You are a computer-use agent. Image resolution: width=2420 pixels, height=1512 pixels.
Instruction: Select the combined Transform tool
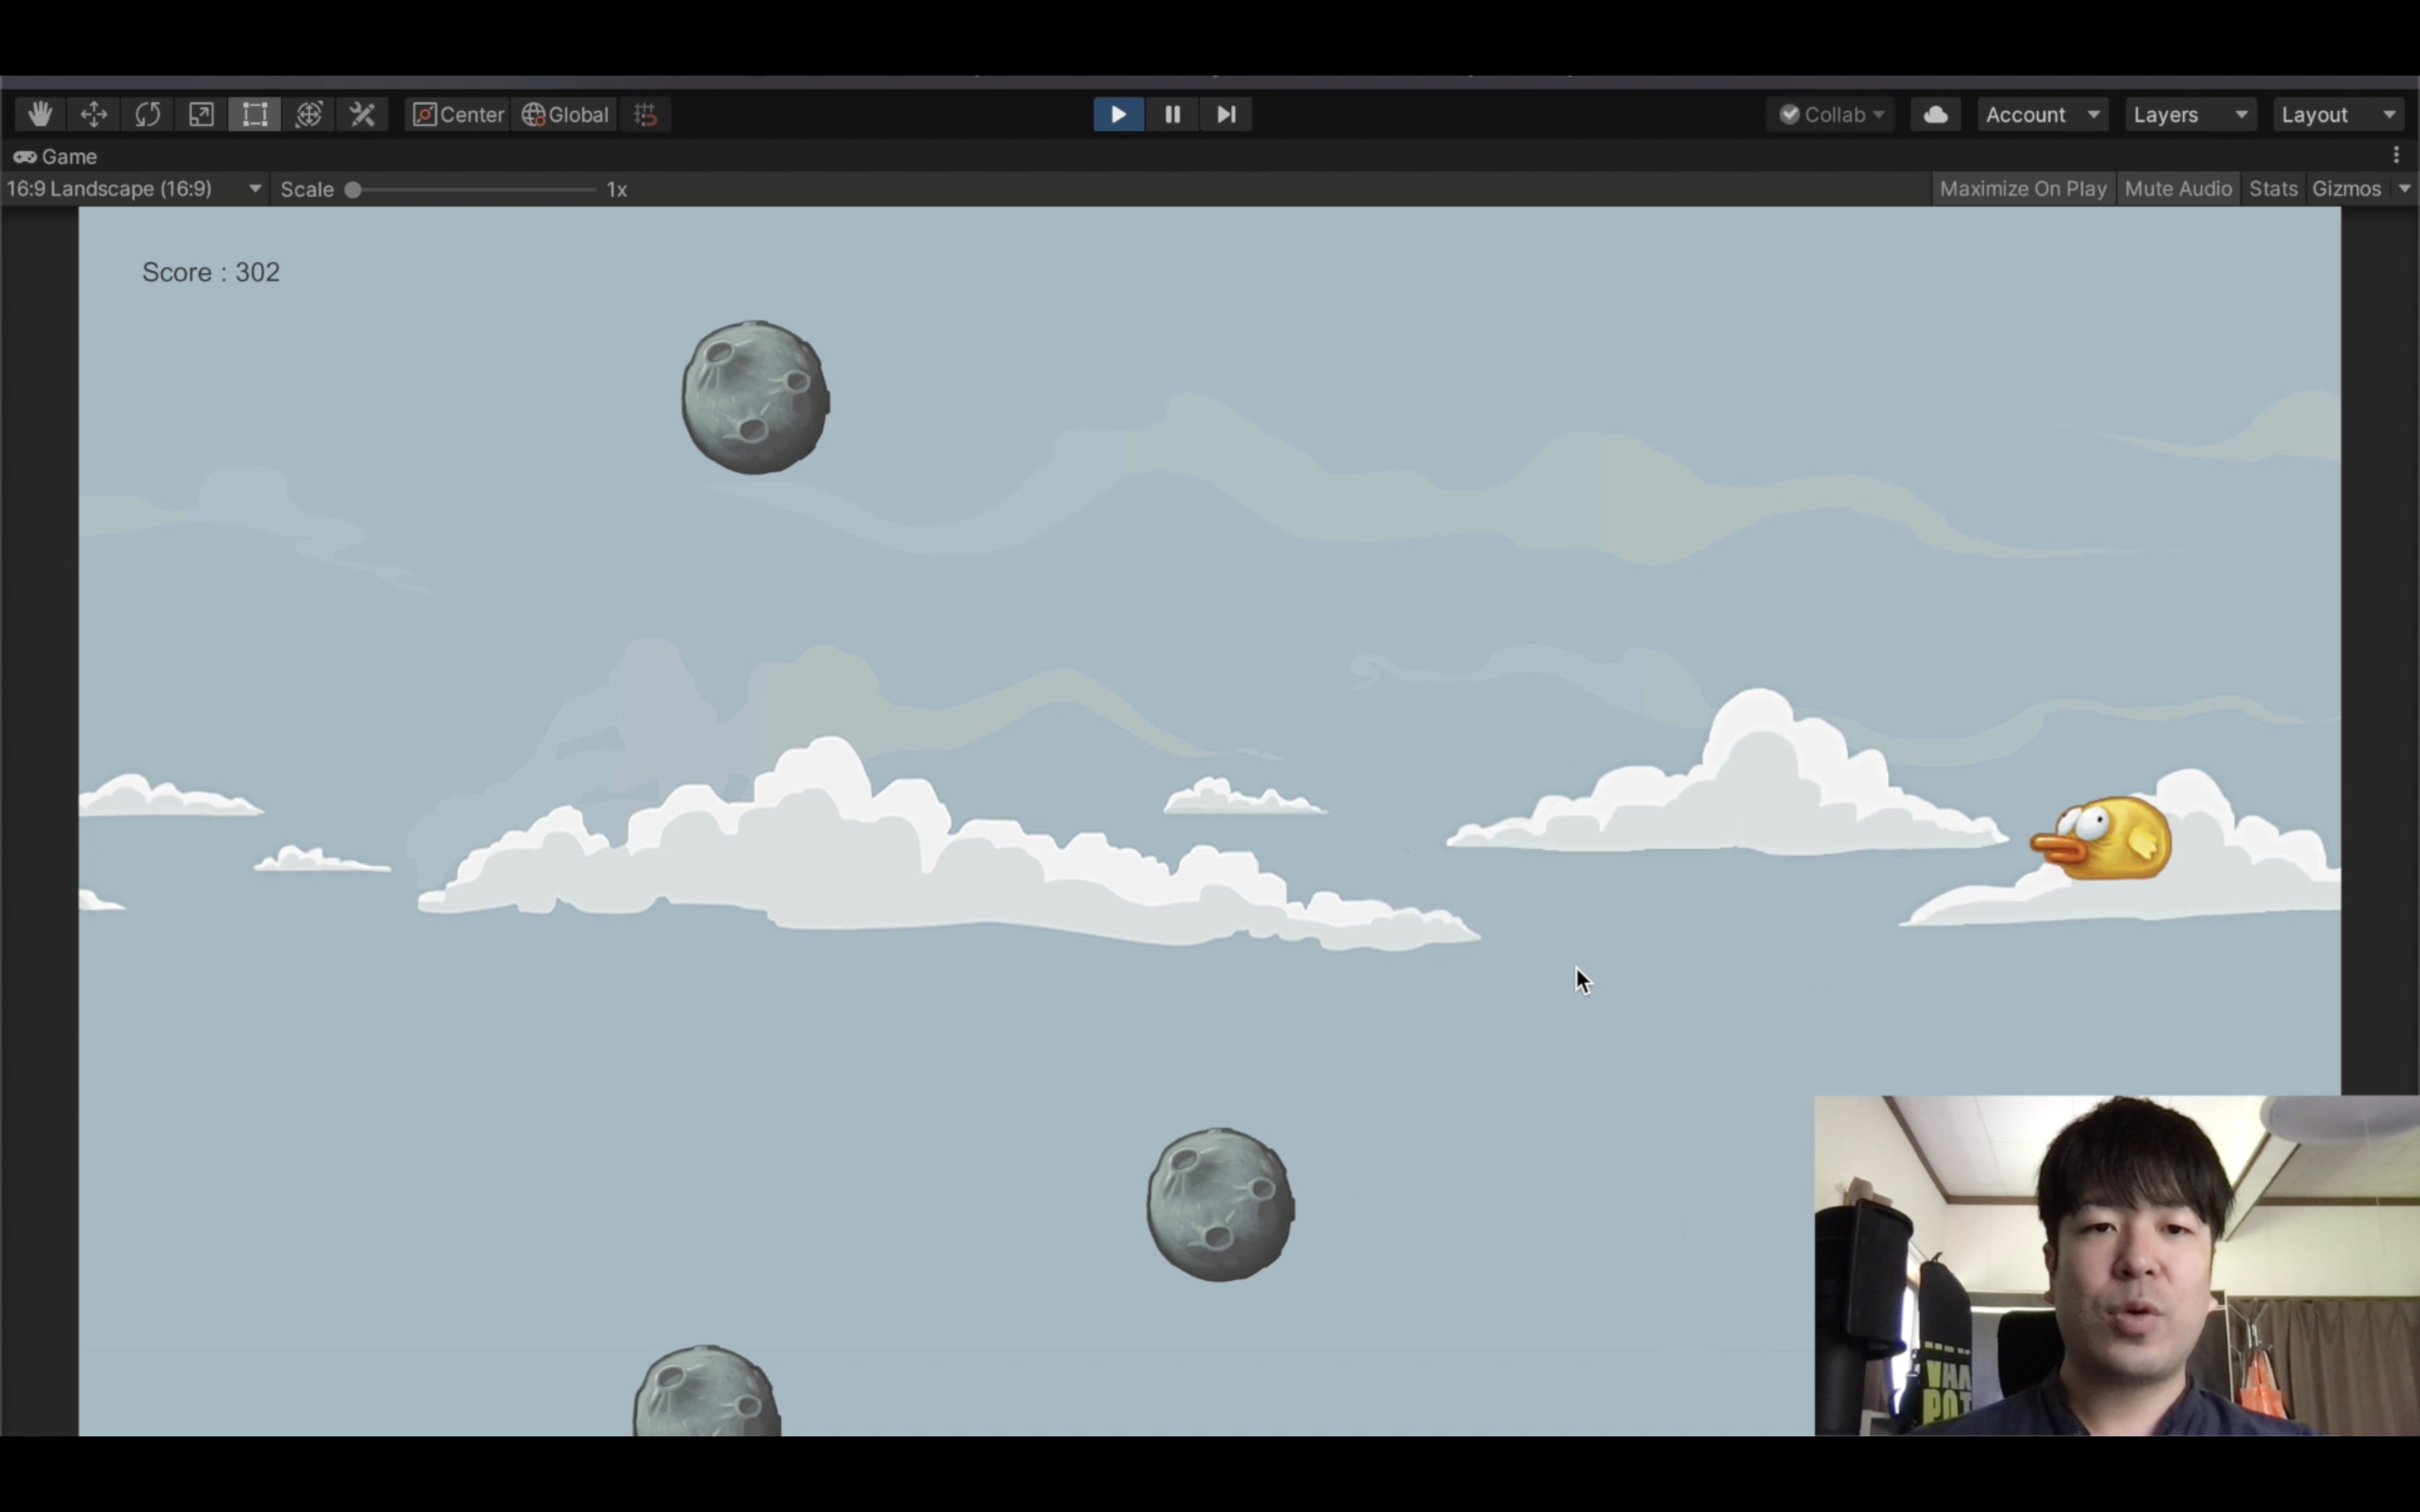tap(309, 114)
